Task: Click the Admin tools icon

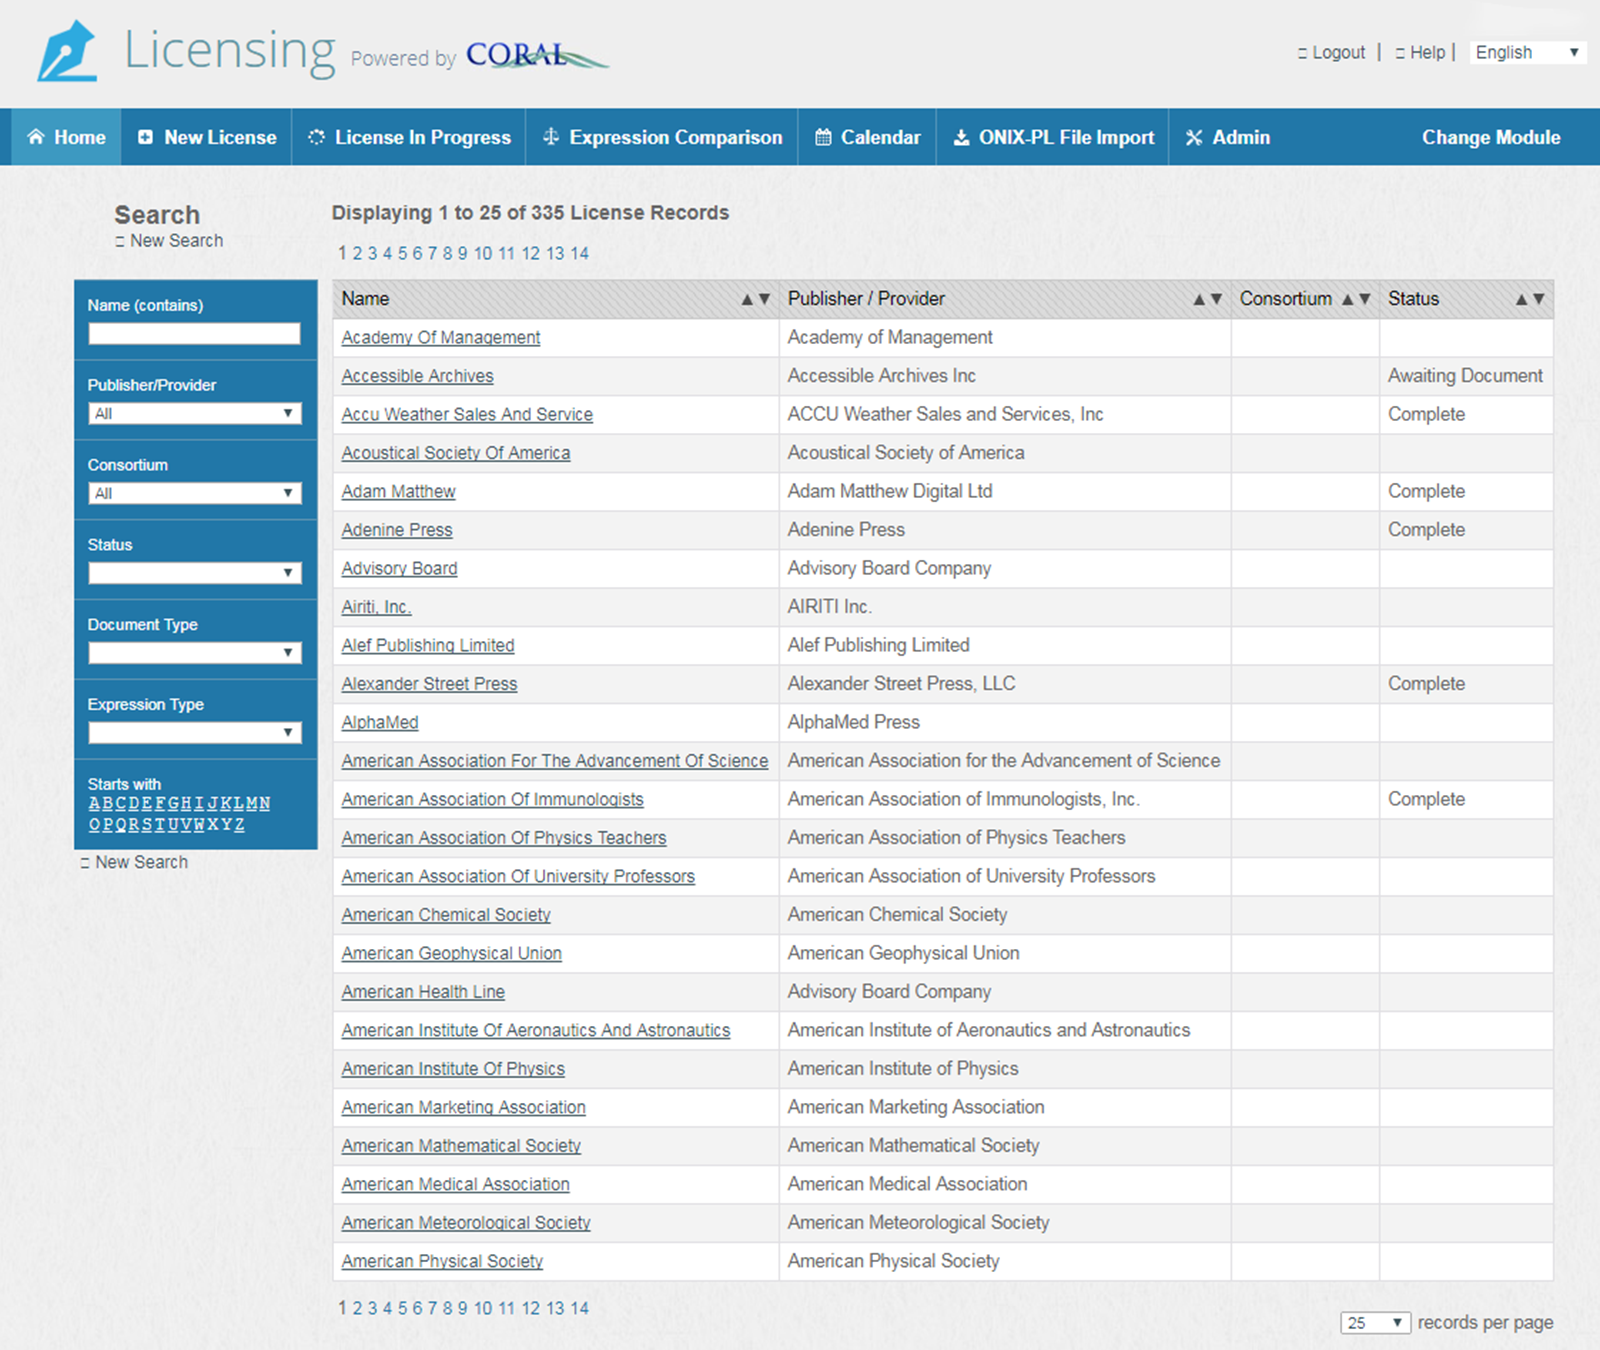Action: click(x=1194, y=137)
